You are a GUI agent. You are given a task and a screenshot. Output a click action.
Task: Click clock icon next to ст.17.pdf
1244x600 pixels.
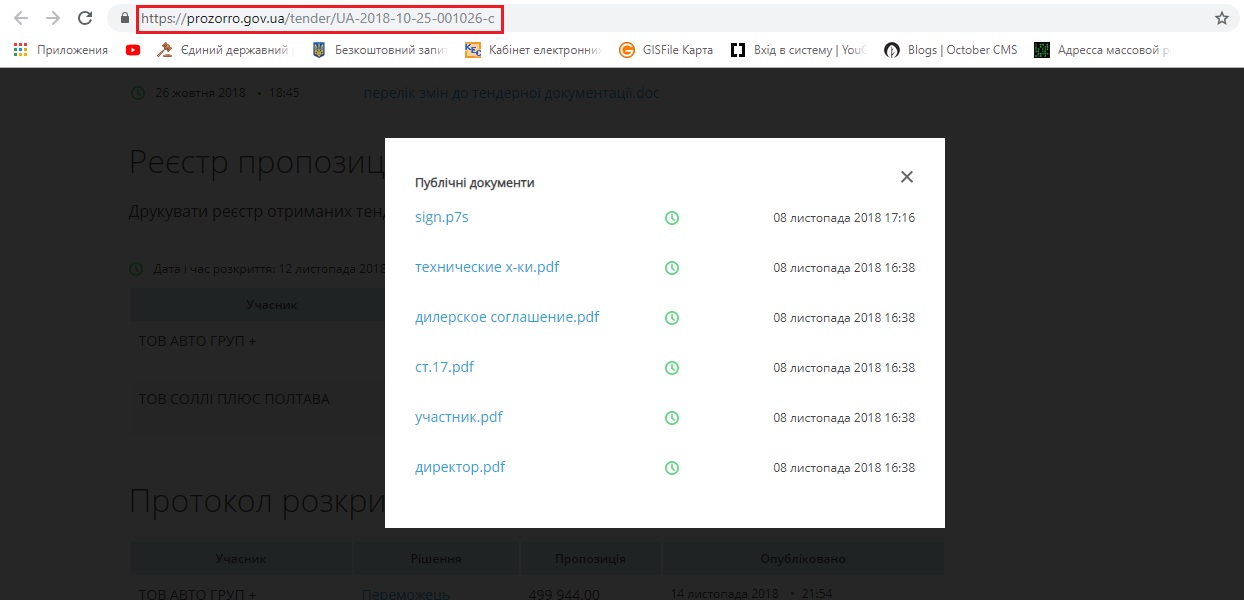coord(672,367)
